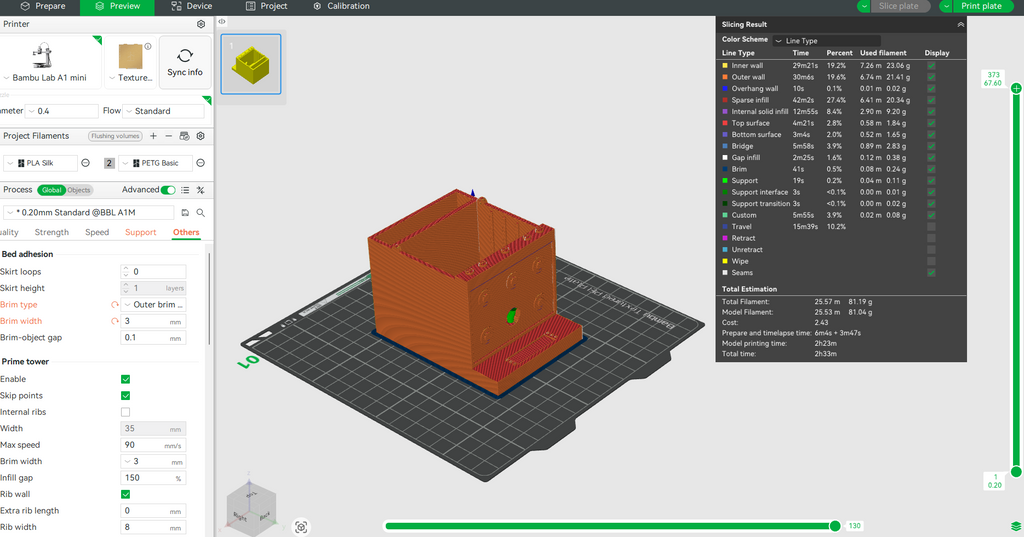Viewport: 1024px width, 537px height.
Task: Open the process preset 0.20mm Standard dropdown
Action: click(88, 213)
